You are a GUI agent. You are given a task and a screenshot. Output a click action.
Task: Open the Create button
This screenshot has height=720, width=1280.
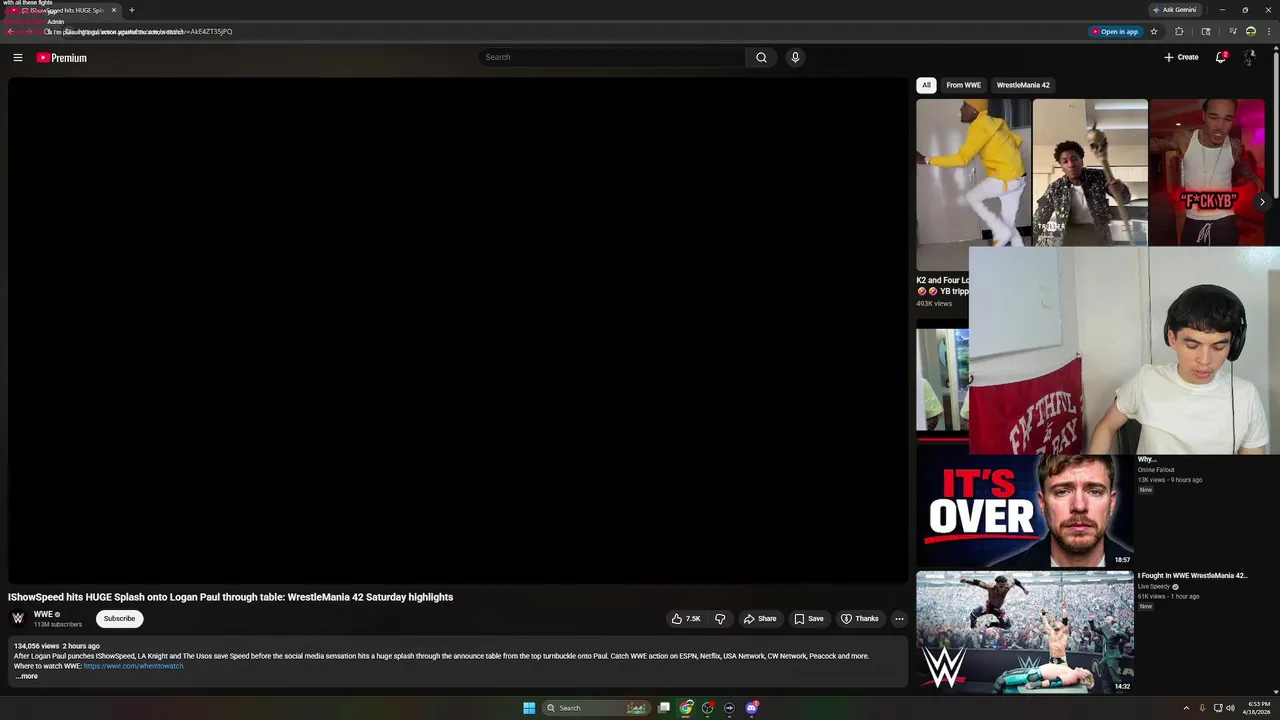1181,57
